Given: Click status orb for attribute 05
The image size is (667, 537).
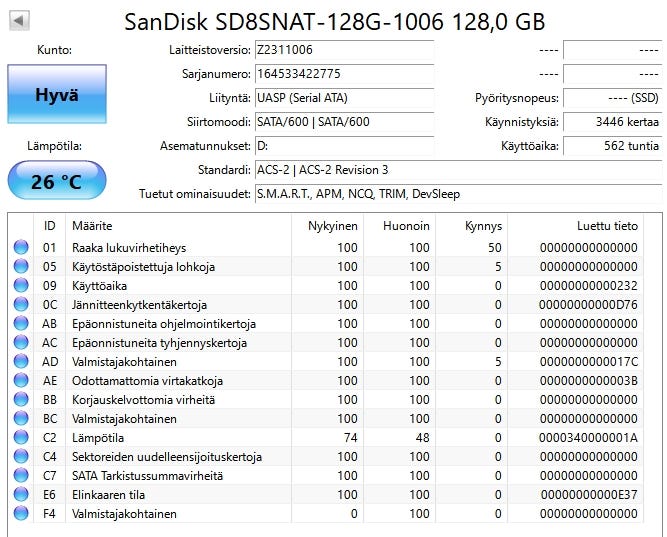Looking at the screenshot, I should point(21,266).
